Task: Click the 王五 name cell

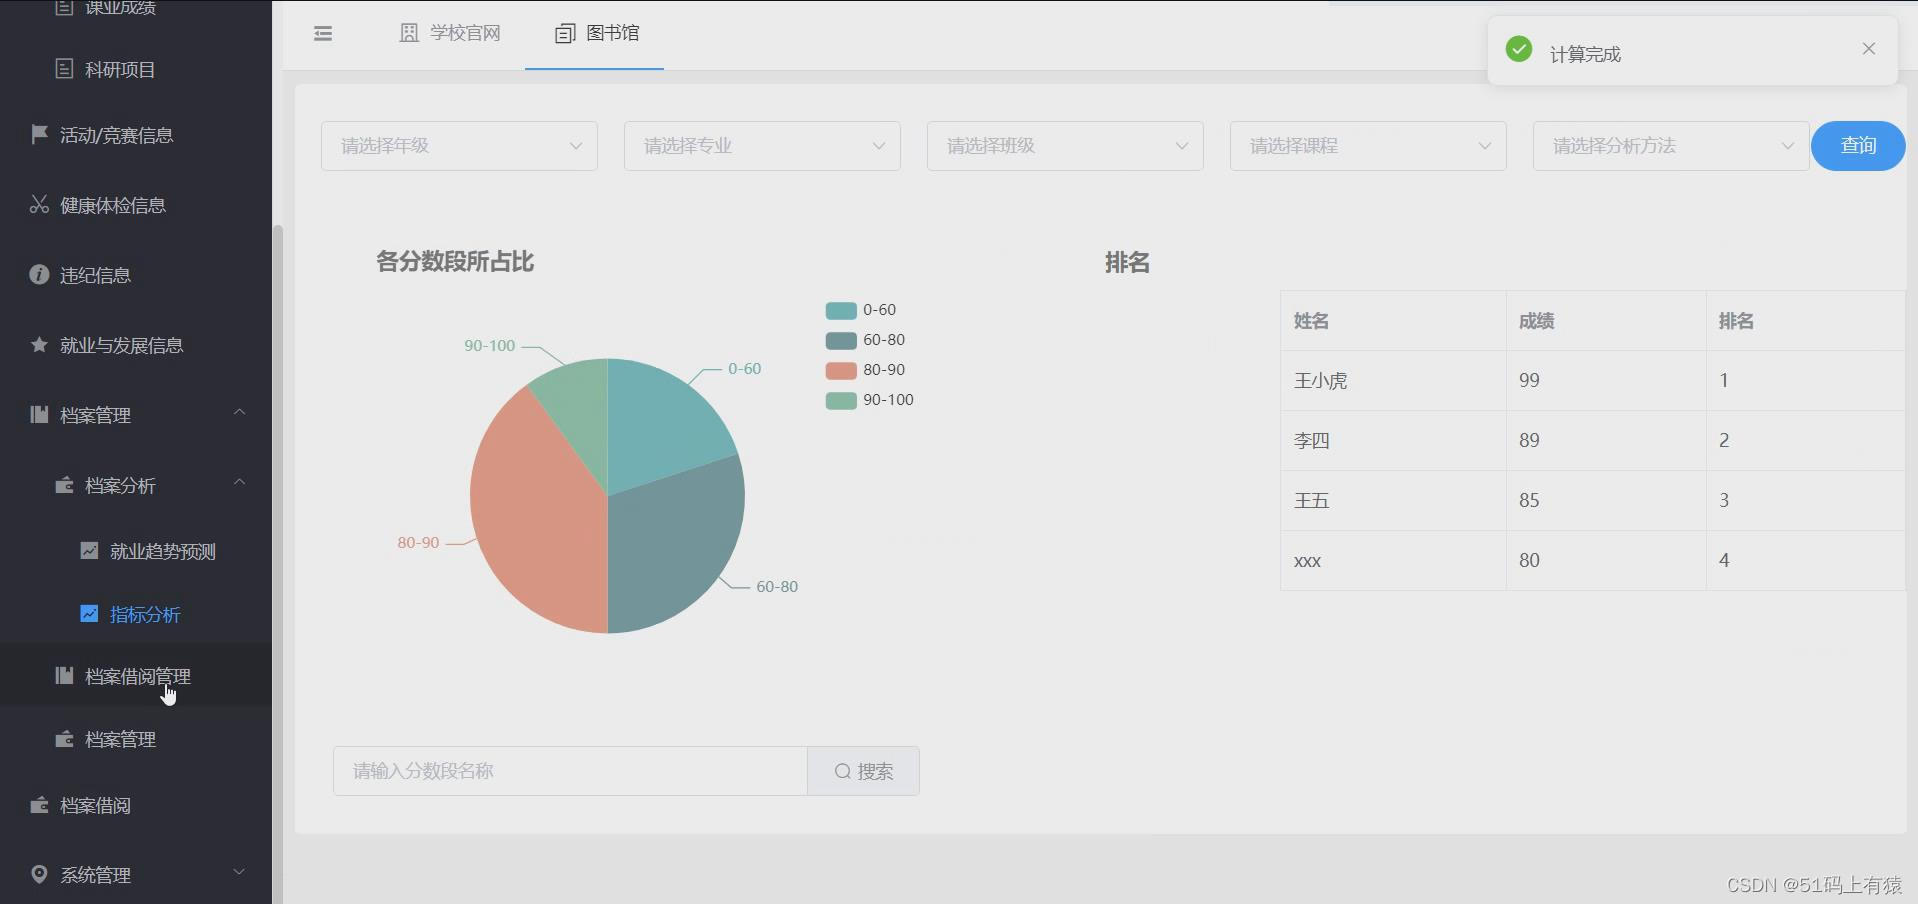Action: point(1393,500)
